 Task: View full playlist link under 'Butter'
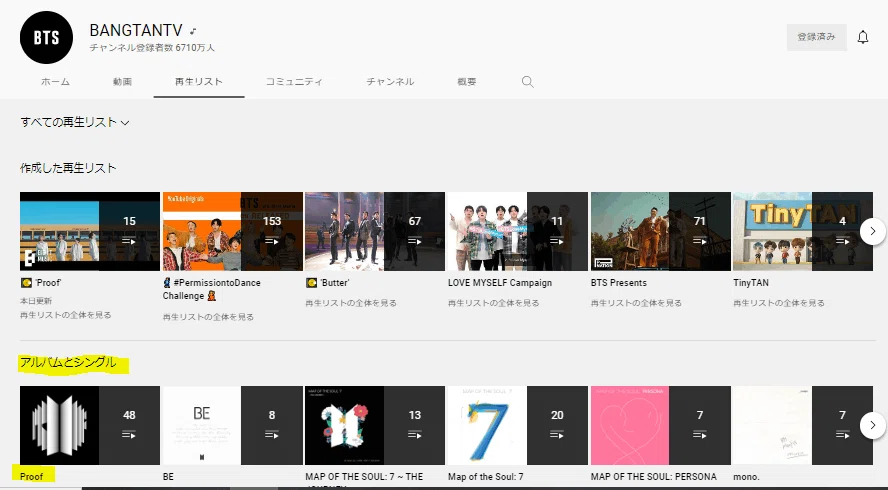351,303
